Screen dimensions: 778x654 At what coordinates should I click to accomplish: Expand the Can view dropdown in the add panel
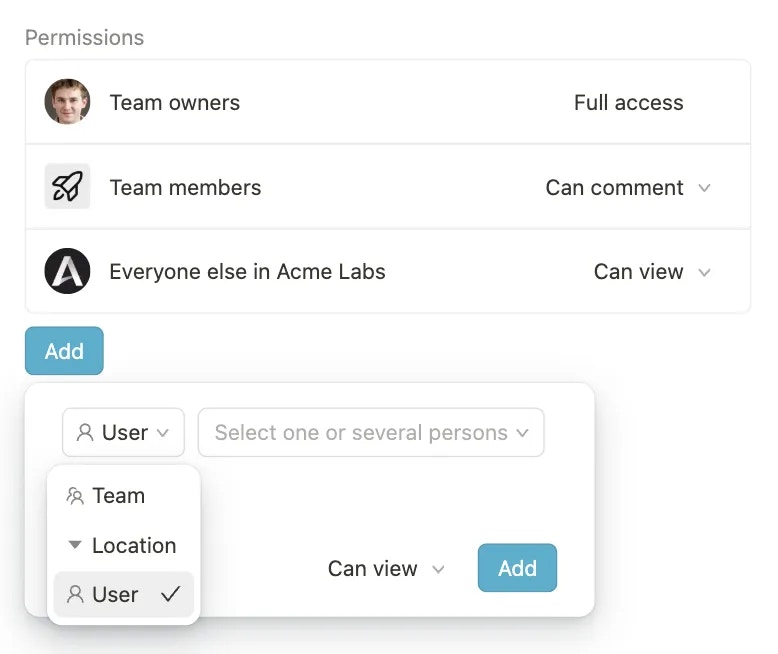pos(386,569)
